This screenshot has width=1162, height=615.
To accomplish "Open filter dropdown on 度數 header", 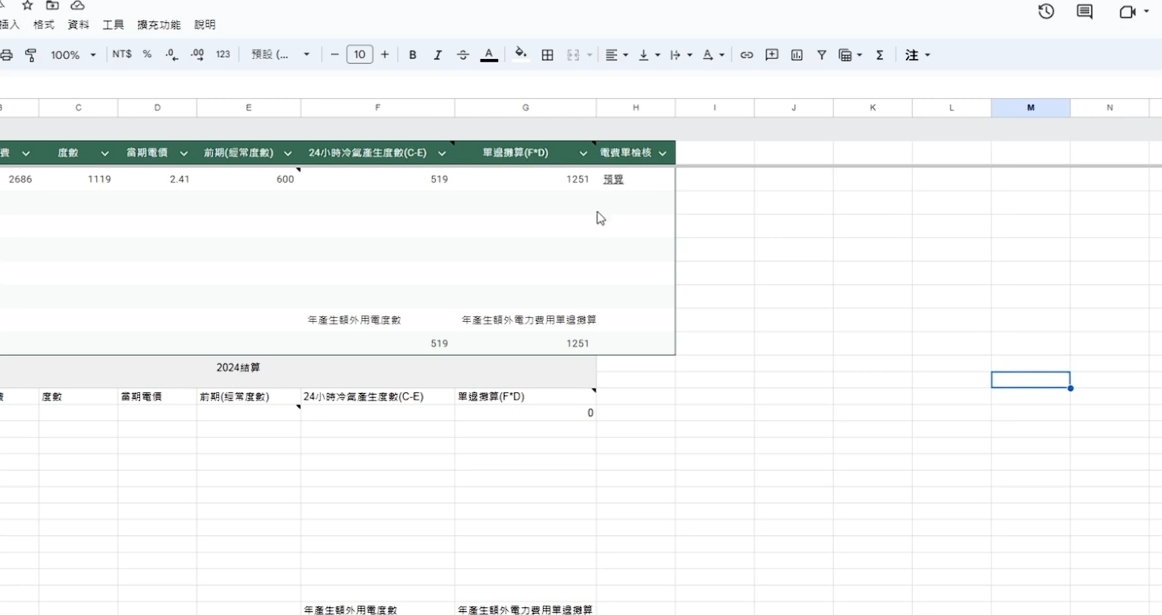I will tap(104, 153).
